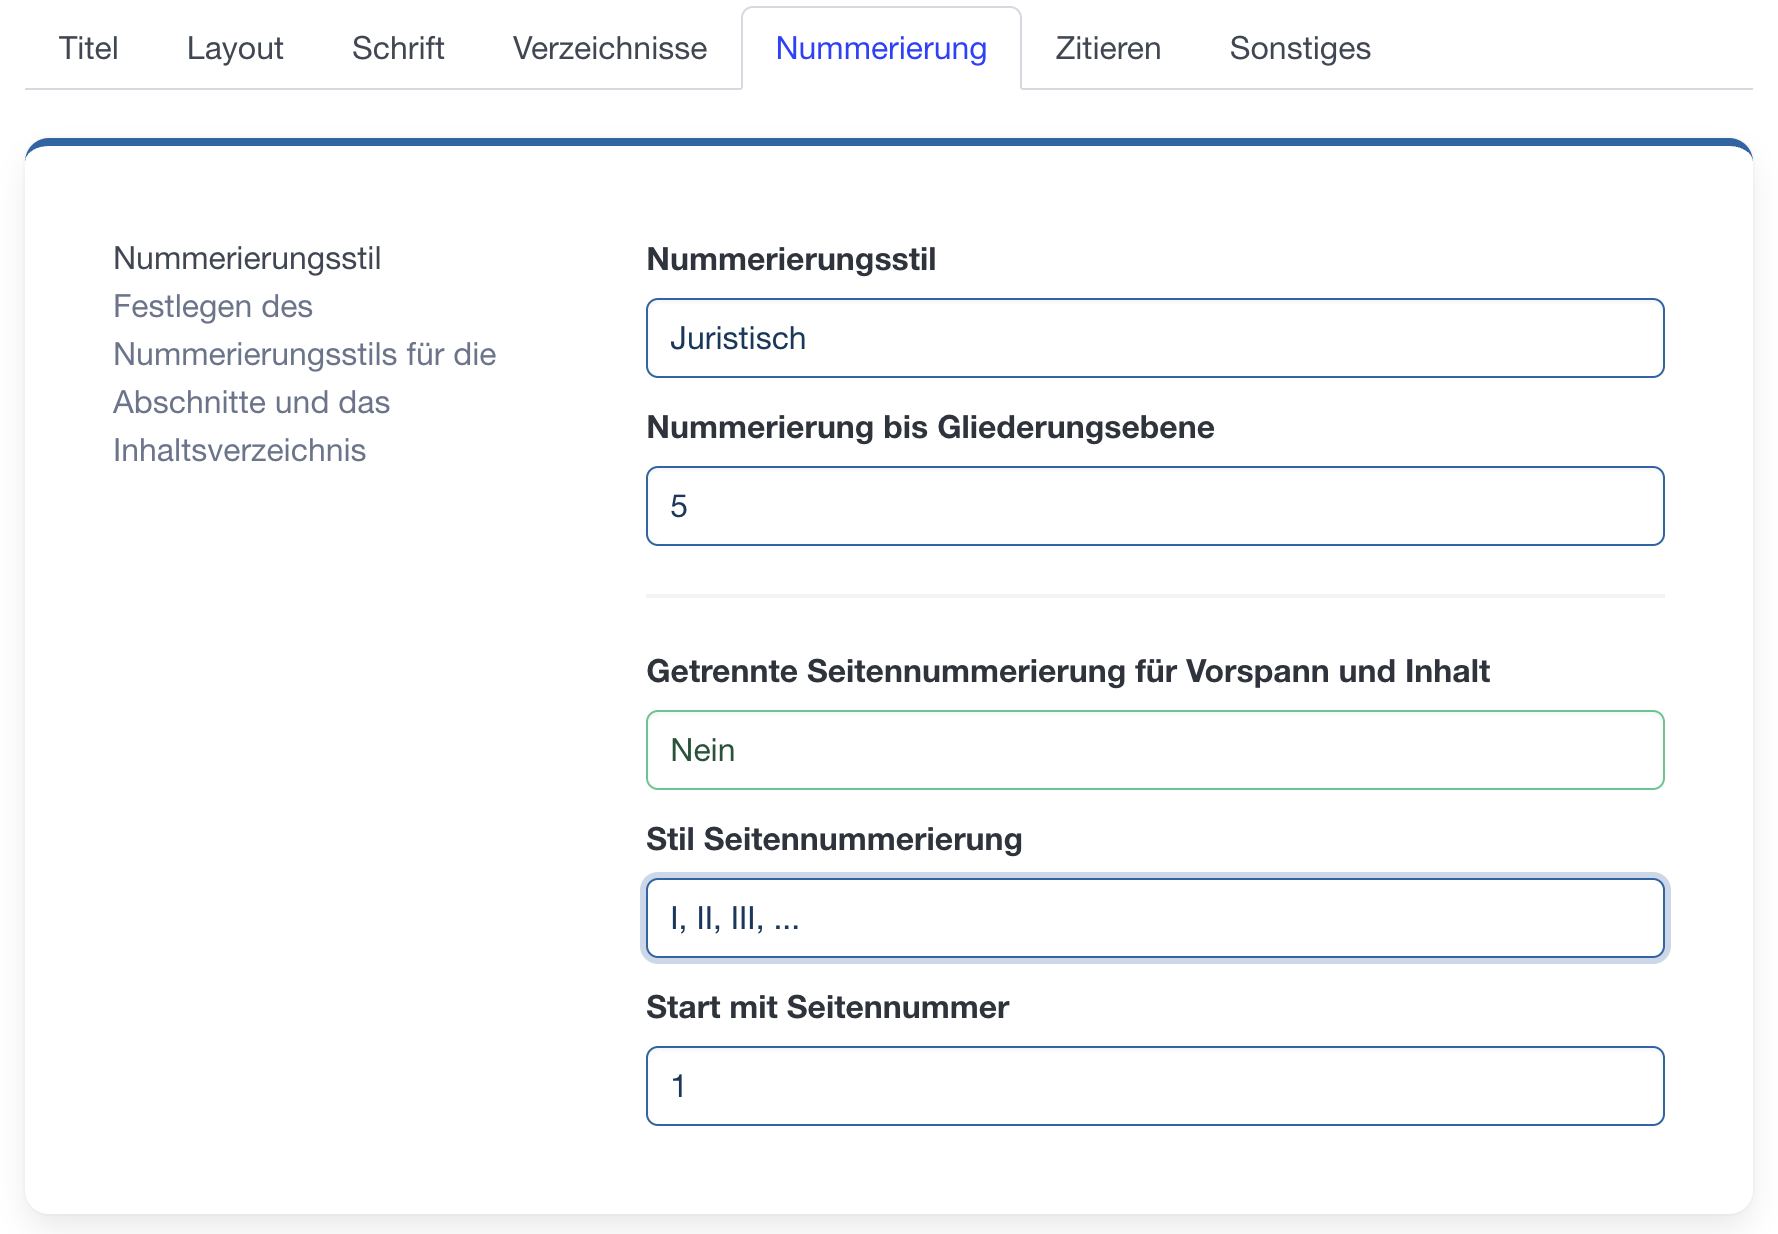Click the Nummerierungsstil field label
The image size is (1778, 1234).
tap(791, 259)
